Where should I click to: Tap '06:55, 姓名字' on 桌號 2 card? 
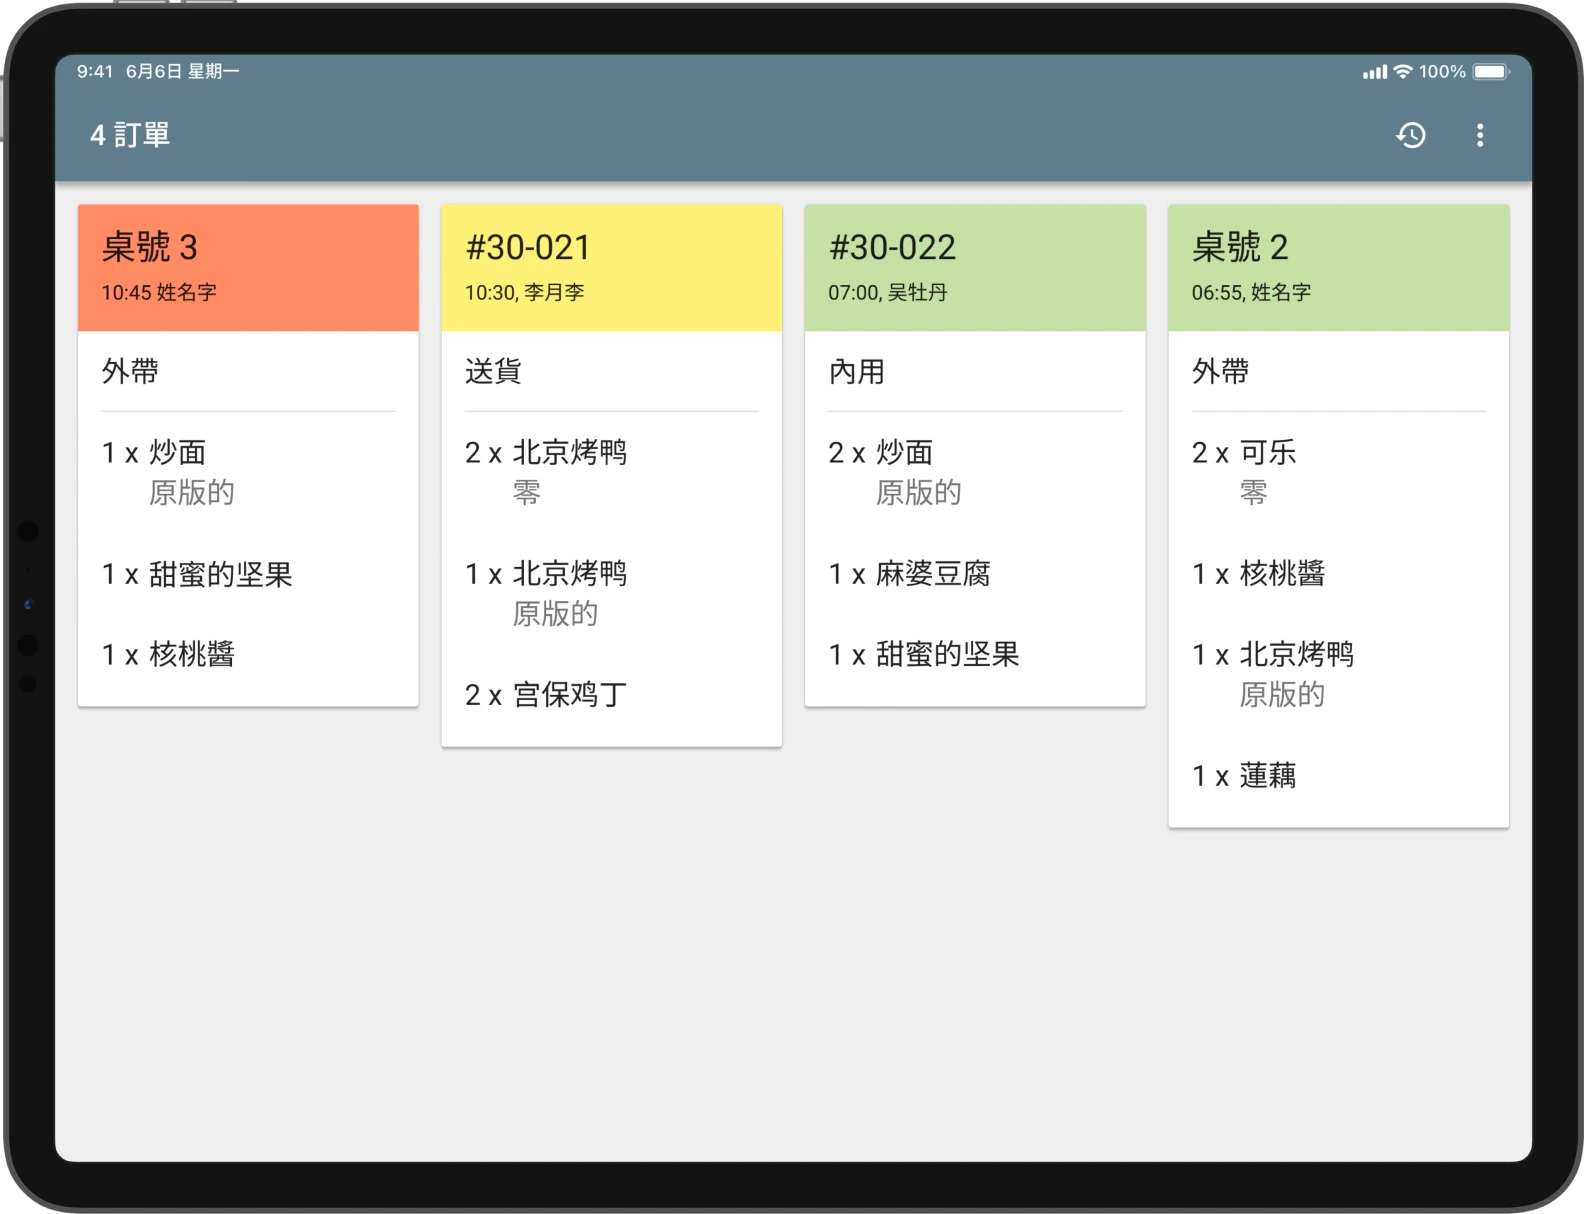point(1251,292)
